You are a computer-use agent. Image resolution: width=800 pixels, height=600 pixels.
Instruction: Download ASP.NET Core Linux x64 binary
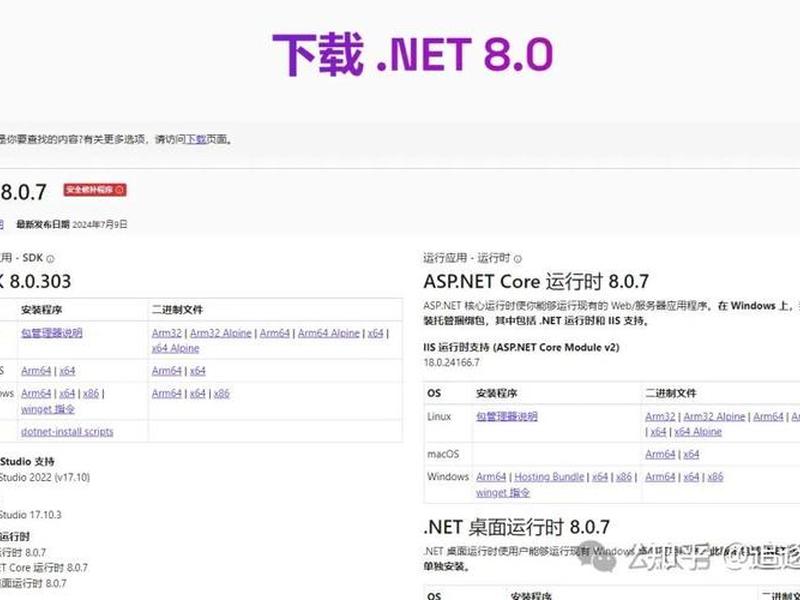click(x=659, y=432)
